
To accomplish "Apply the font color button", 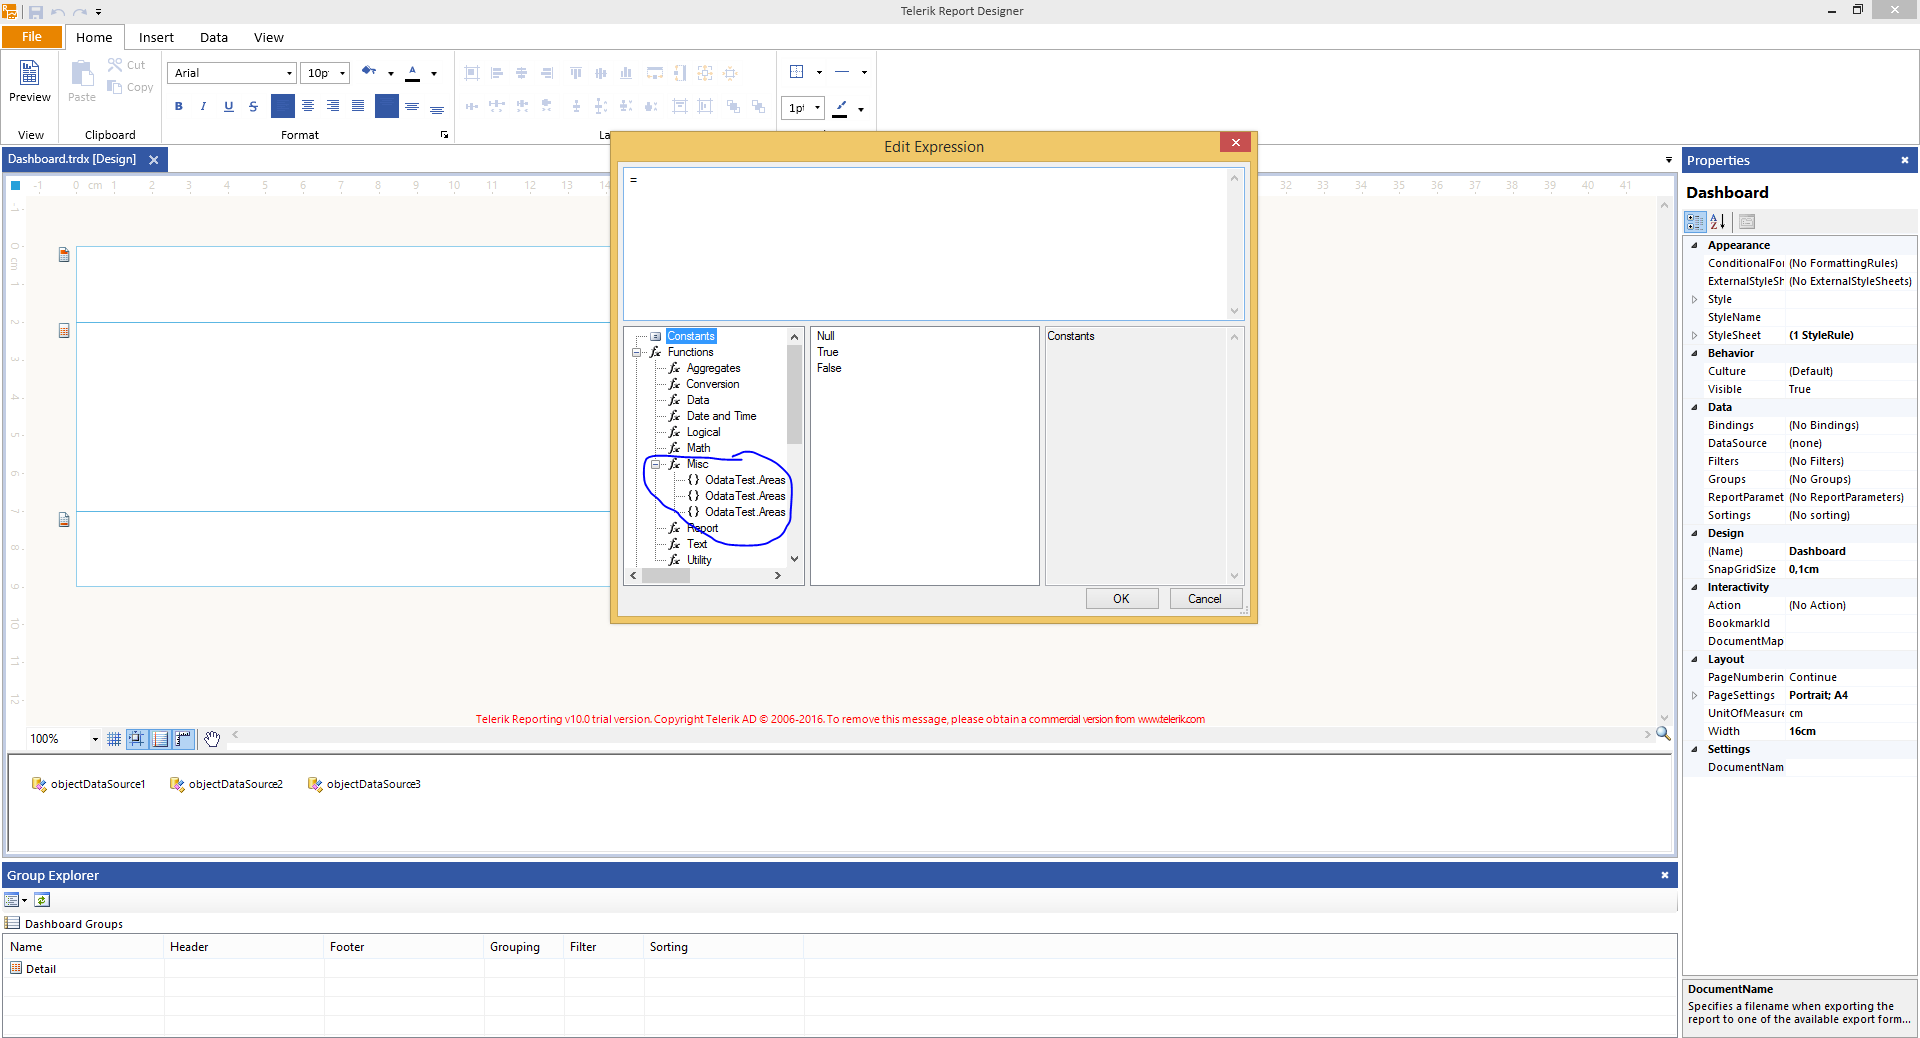I will coord(413,73).
